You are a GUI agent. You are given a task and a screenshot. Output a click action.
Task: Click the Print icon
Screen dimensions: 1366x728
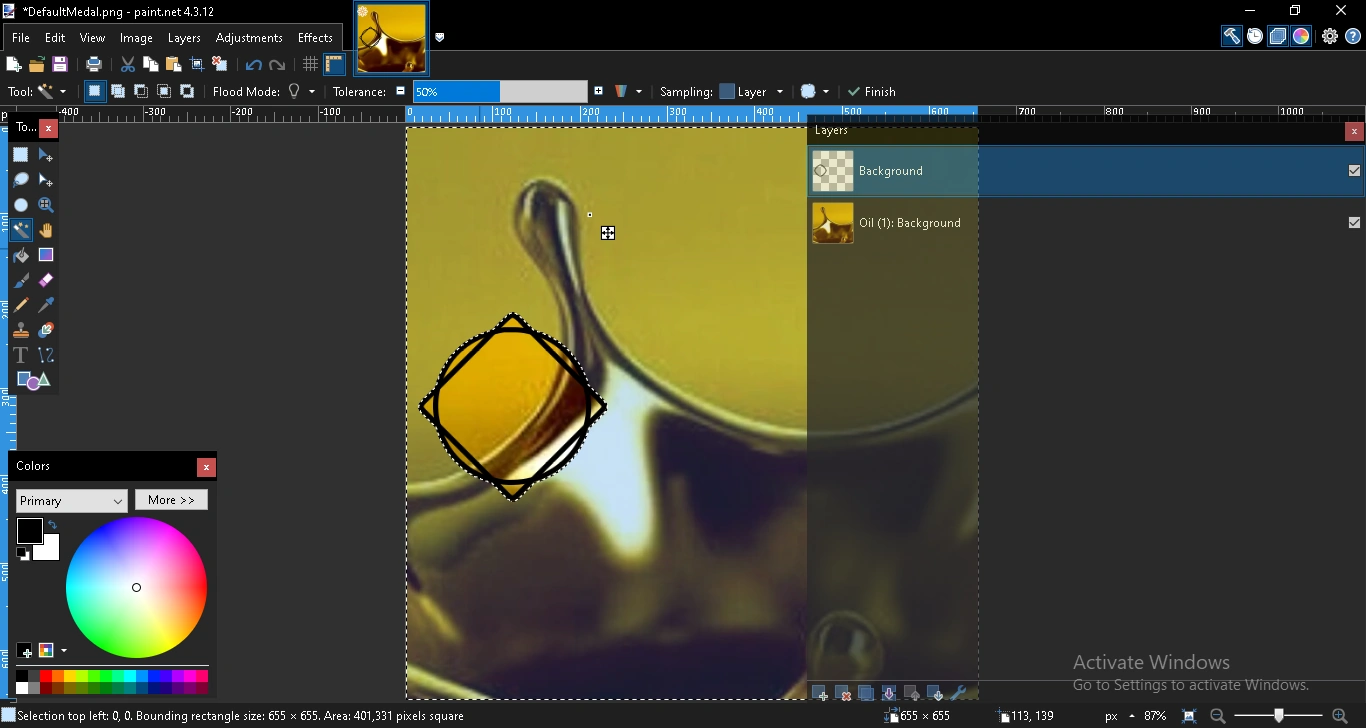point(94,65)
